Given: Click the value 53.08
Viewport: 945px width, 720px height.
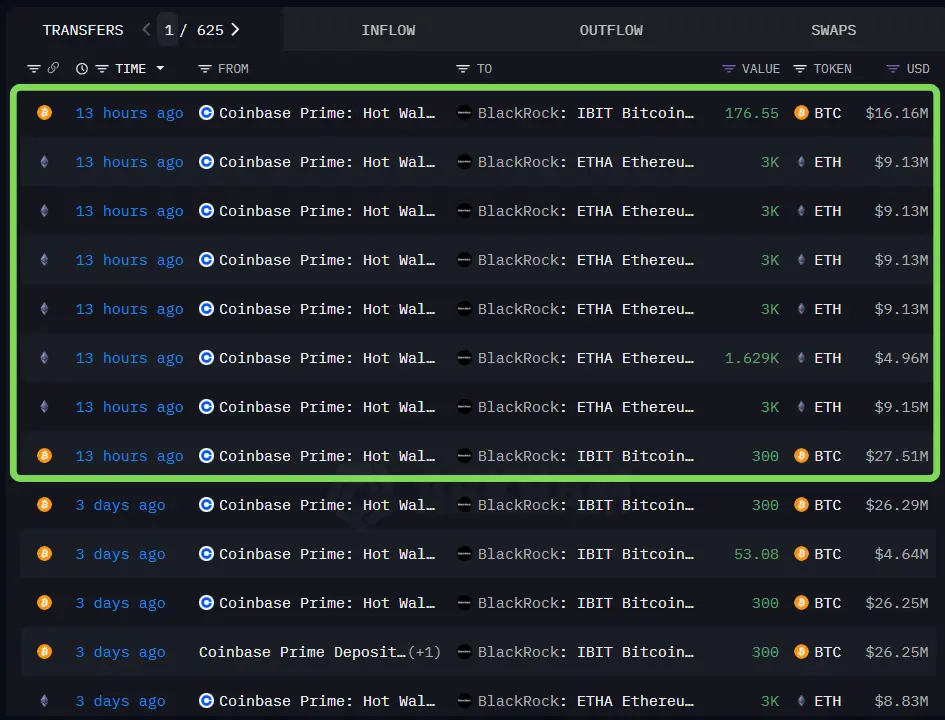Looking at the screenshot, I should tap(756, 554).
